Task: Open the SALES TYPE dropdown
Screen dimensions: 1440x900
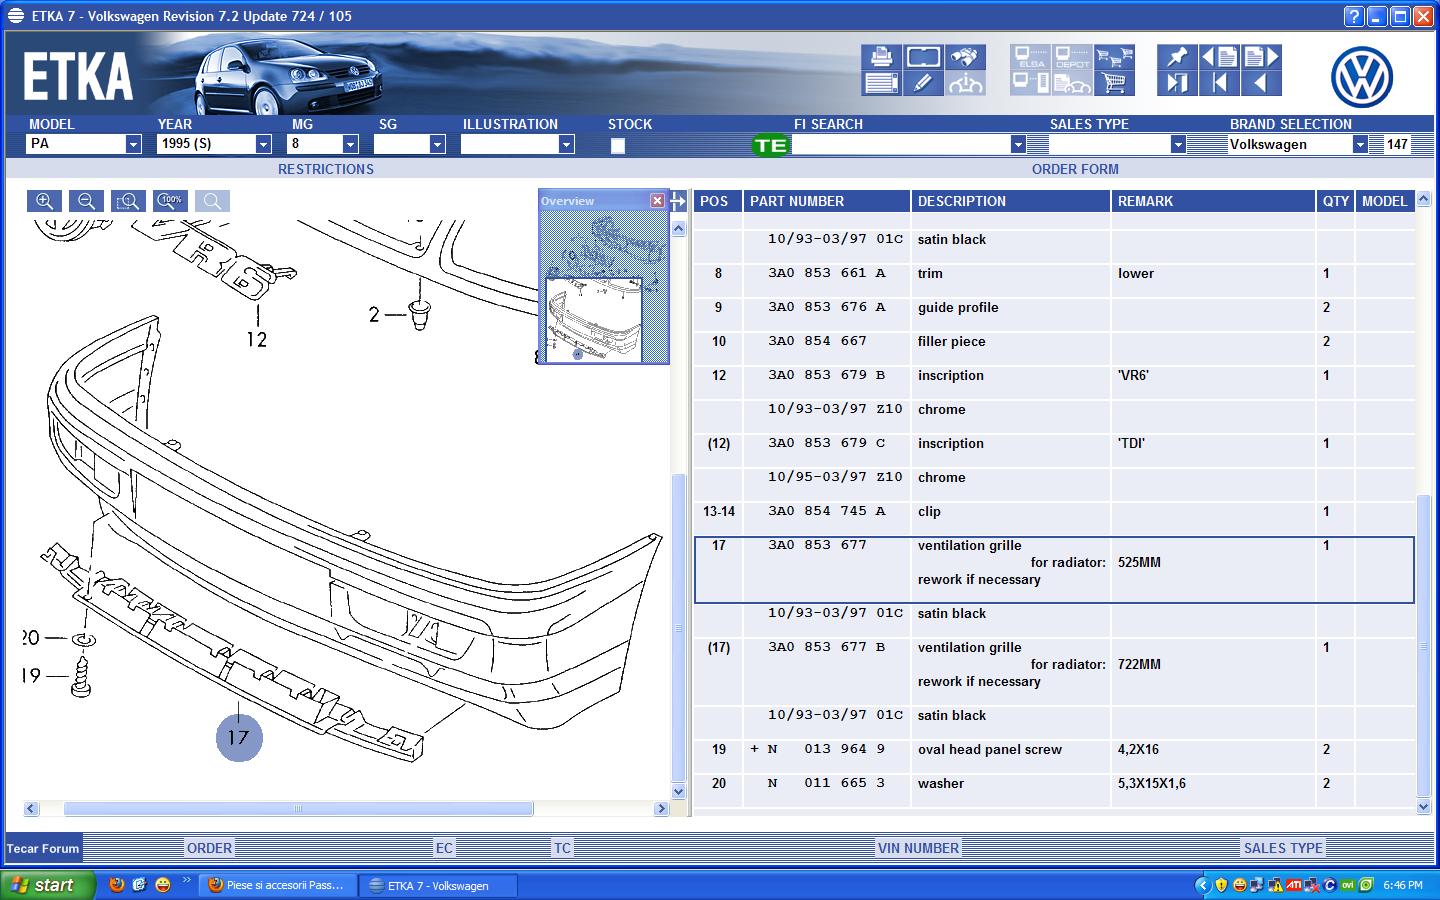Action: [x=1178, y=144]
